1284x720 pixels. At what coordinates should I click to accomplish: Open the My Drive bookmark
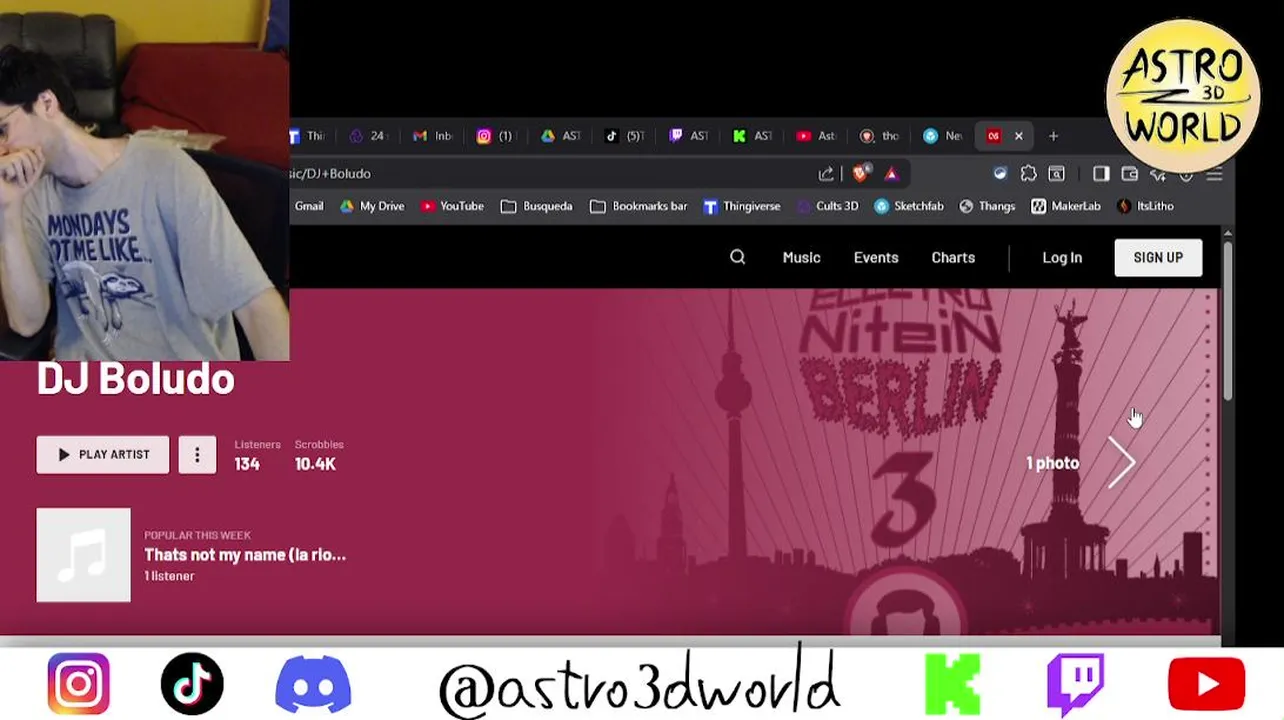[372, 206]
